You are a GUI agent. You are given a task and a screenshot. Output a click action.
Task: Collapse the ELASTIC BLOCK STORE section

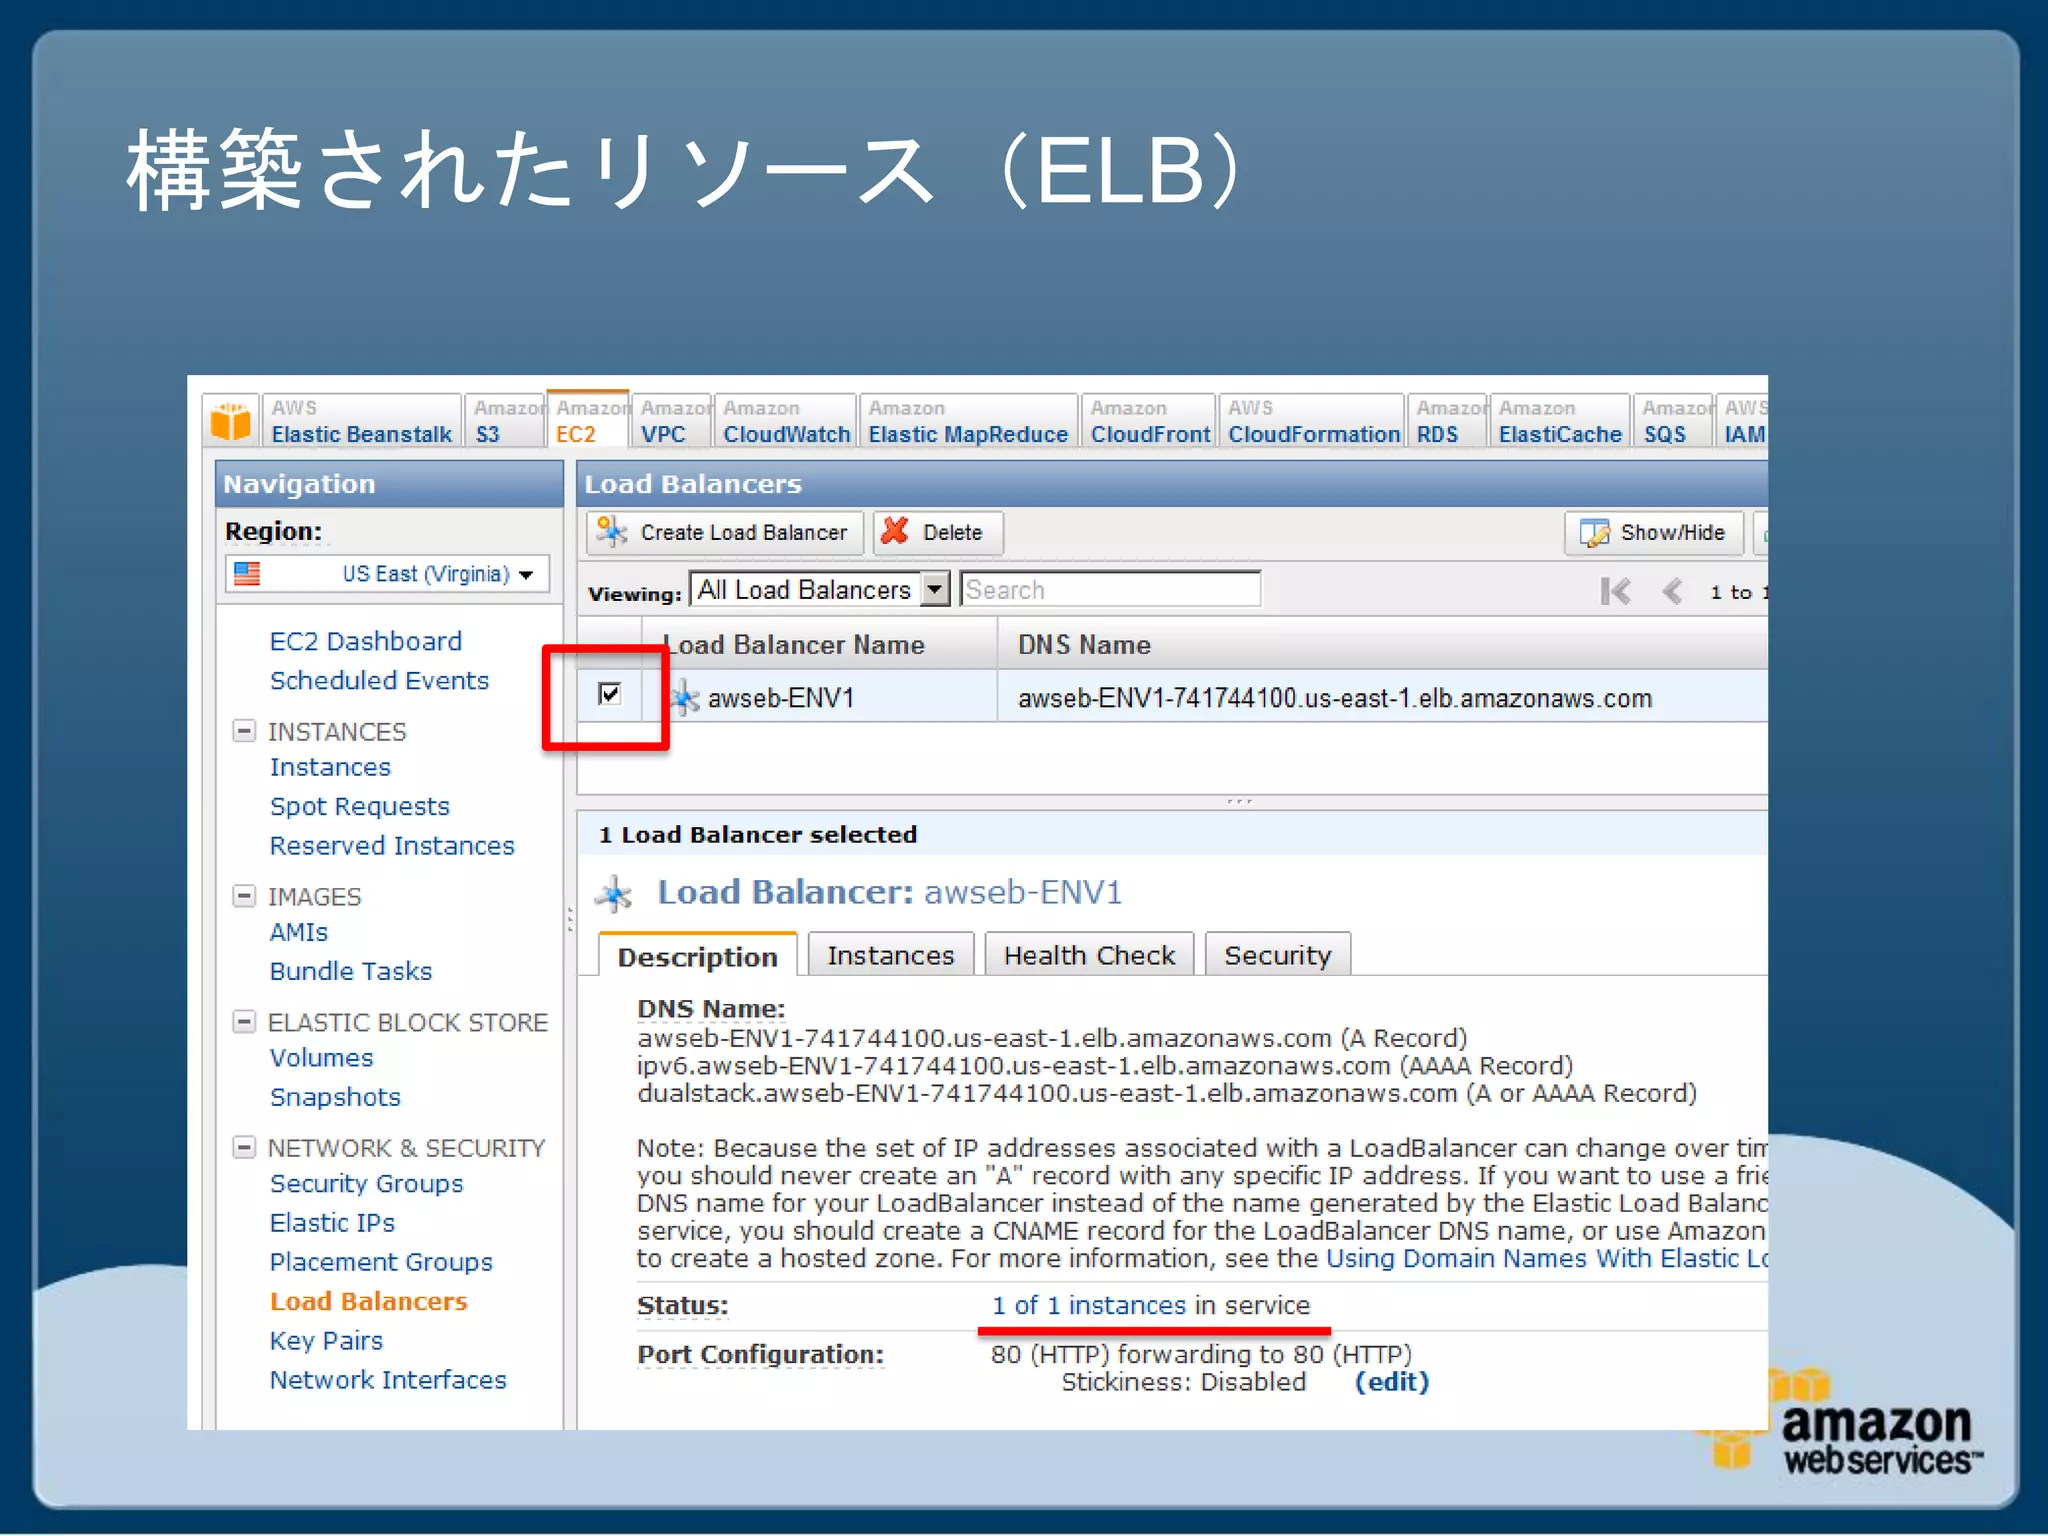244,1022
